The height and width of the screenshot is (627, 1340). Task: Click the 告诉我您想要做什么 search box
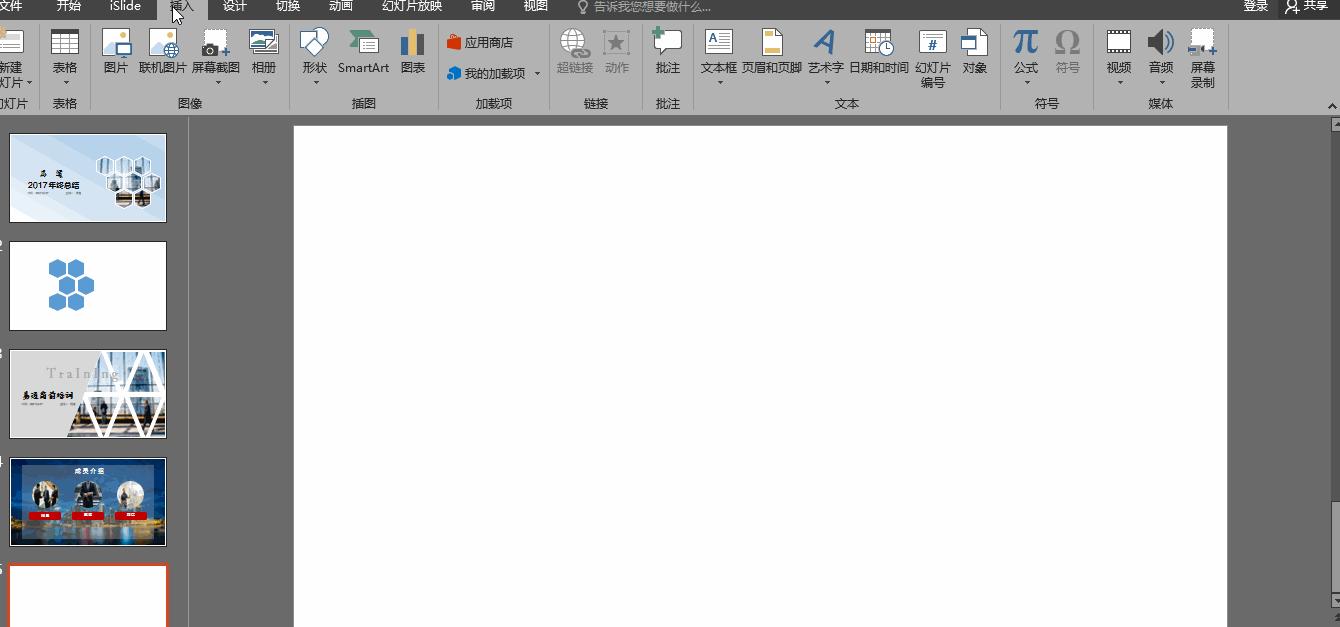[652, 7]
